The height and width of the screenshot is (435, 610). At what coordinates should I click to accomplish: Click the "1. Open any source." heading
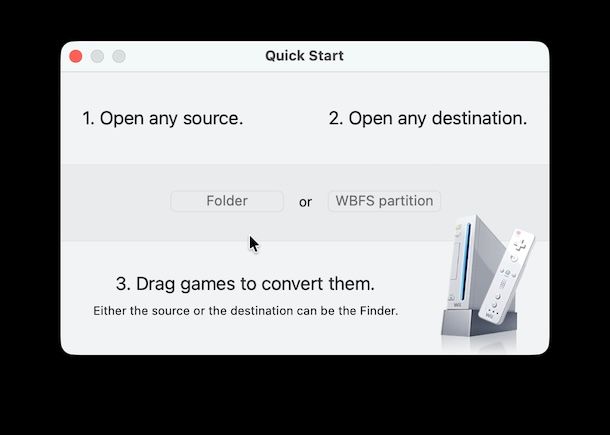click(x=162, y=118)
